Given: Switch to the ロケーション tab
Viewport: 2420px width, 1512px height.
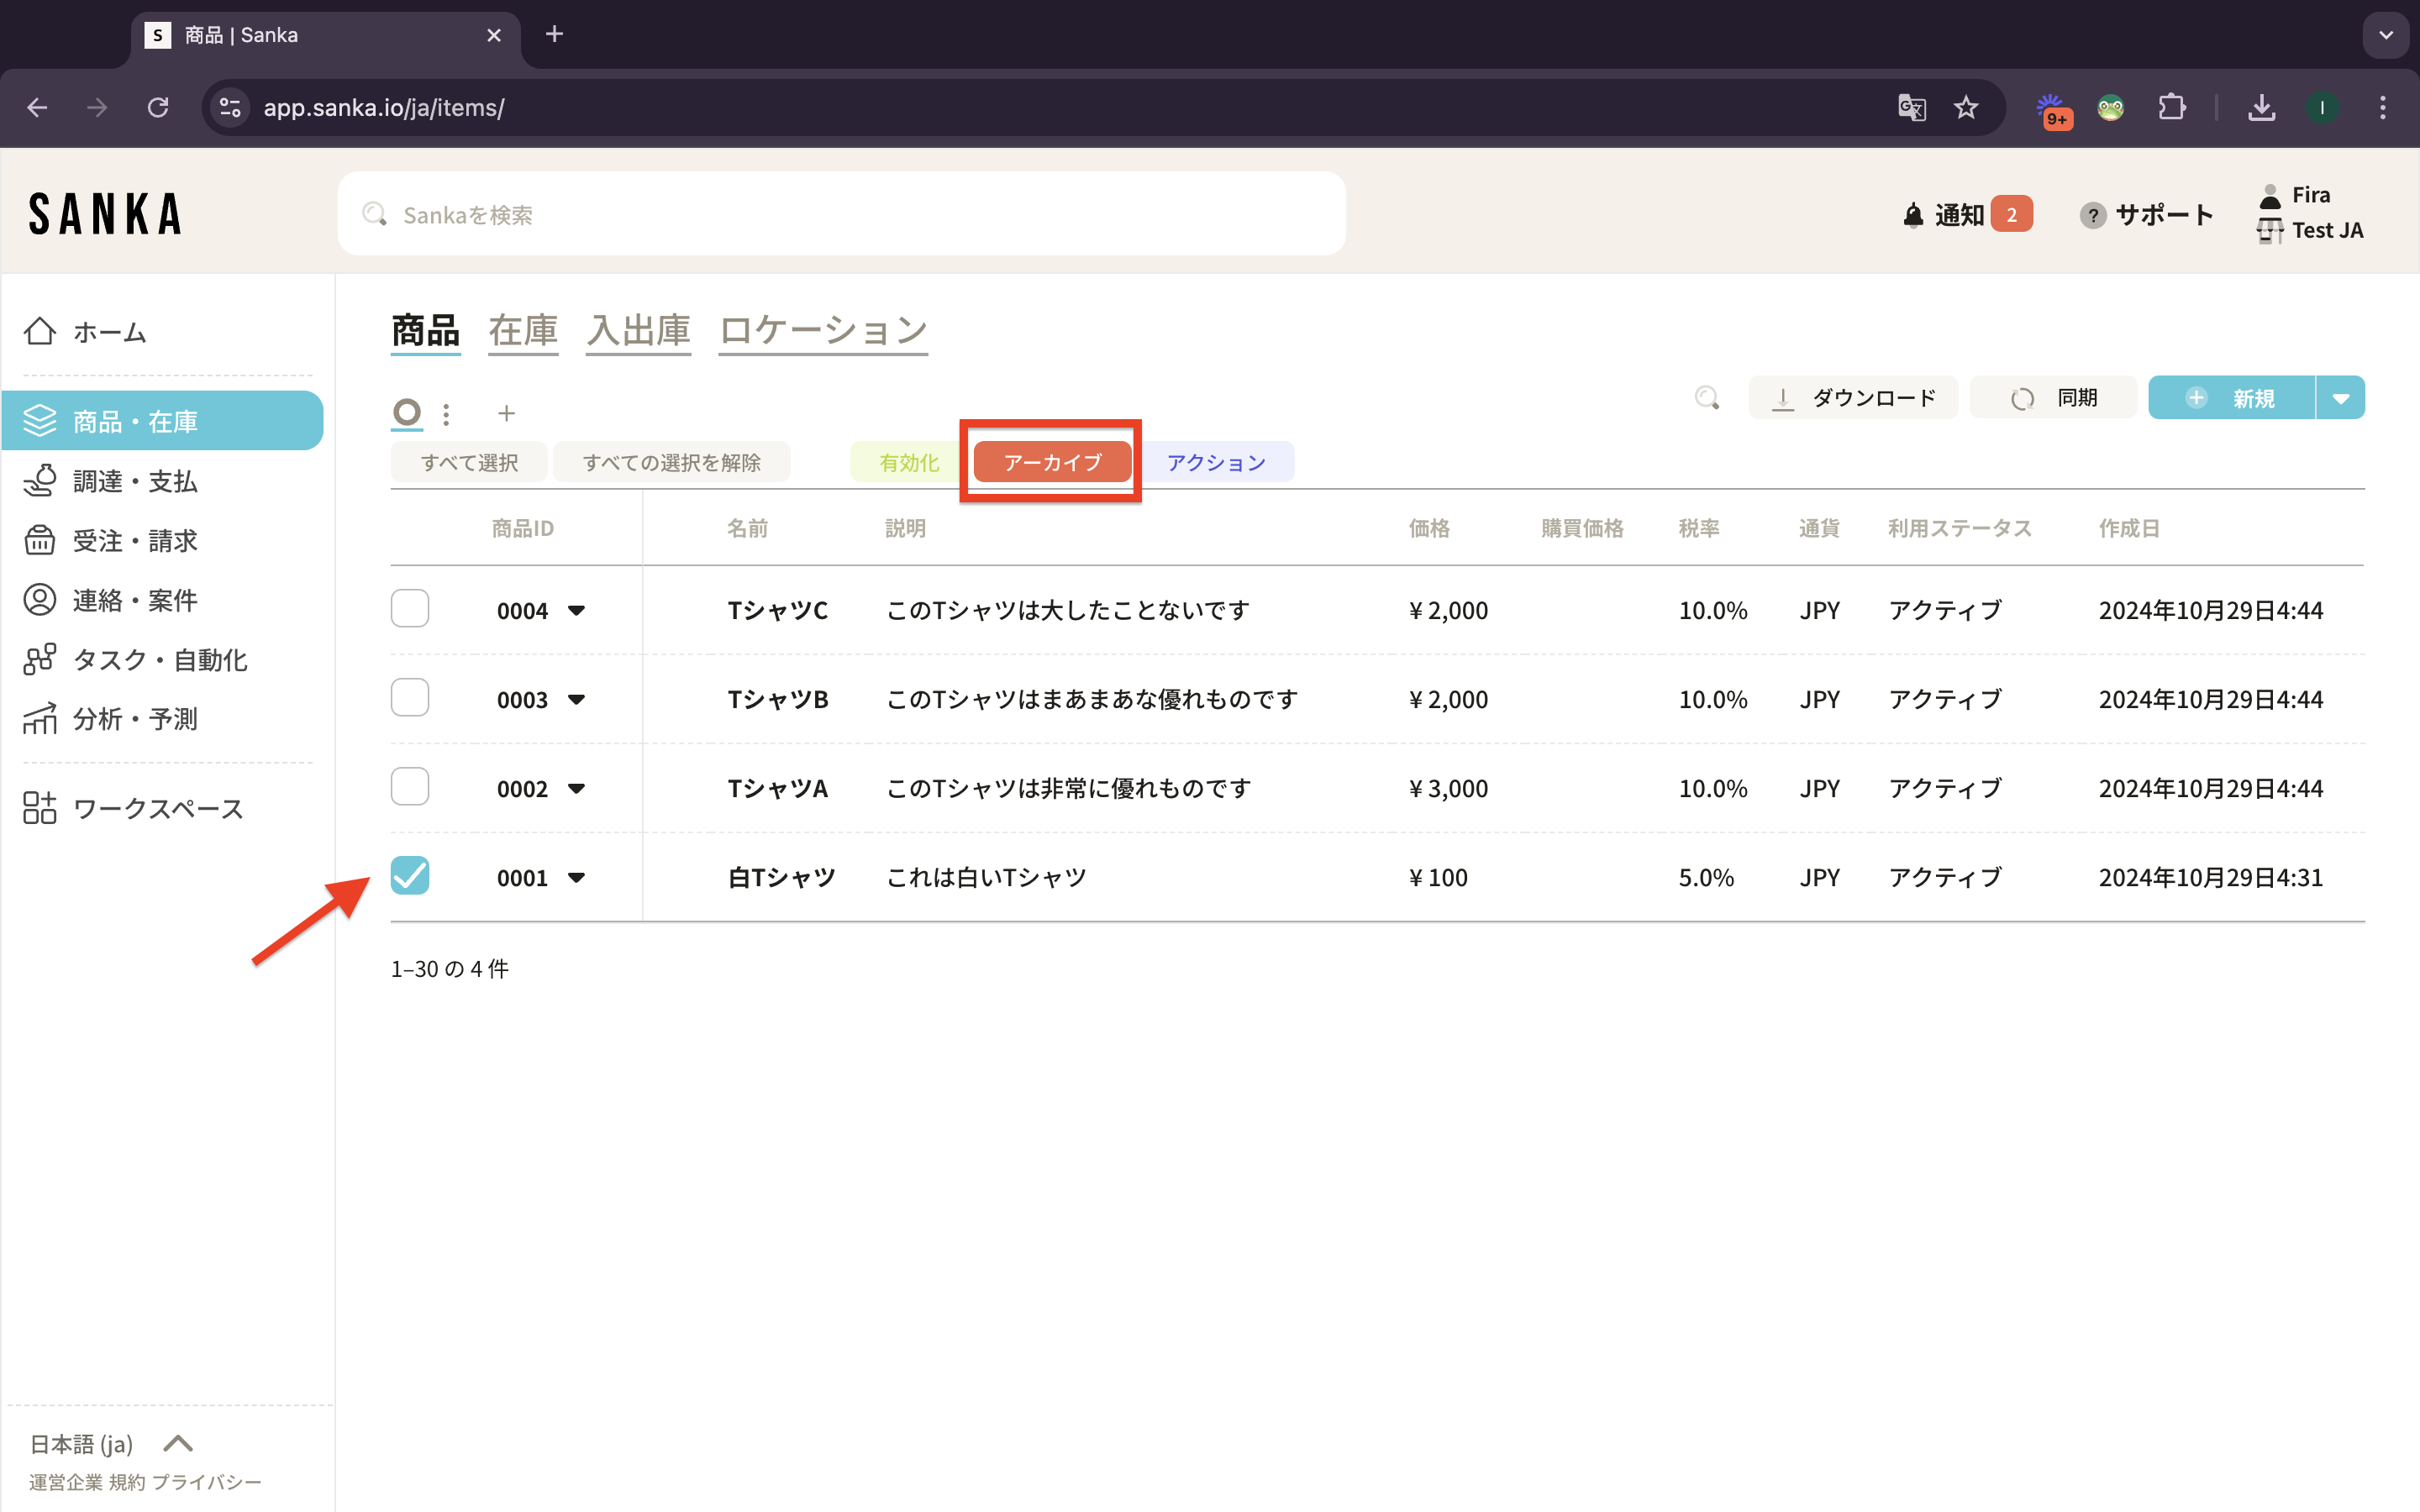Looking at the screenshot, I should (822, 331).
